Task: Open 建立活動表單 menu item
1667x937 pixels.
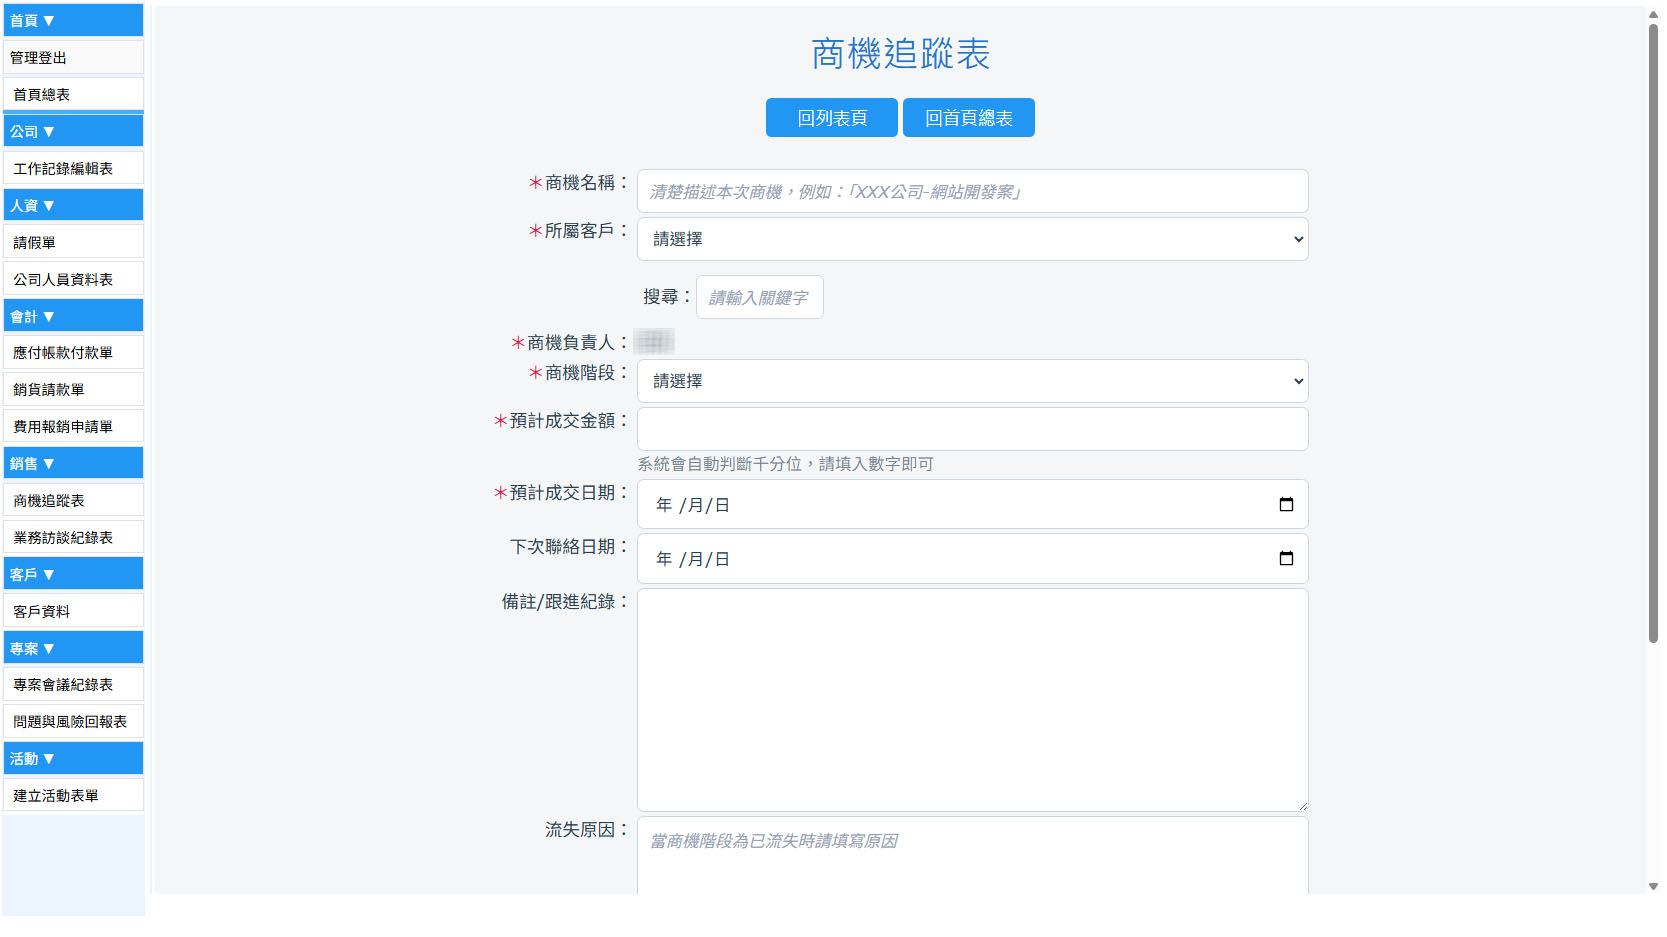Action: (73, 795)
